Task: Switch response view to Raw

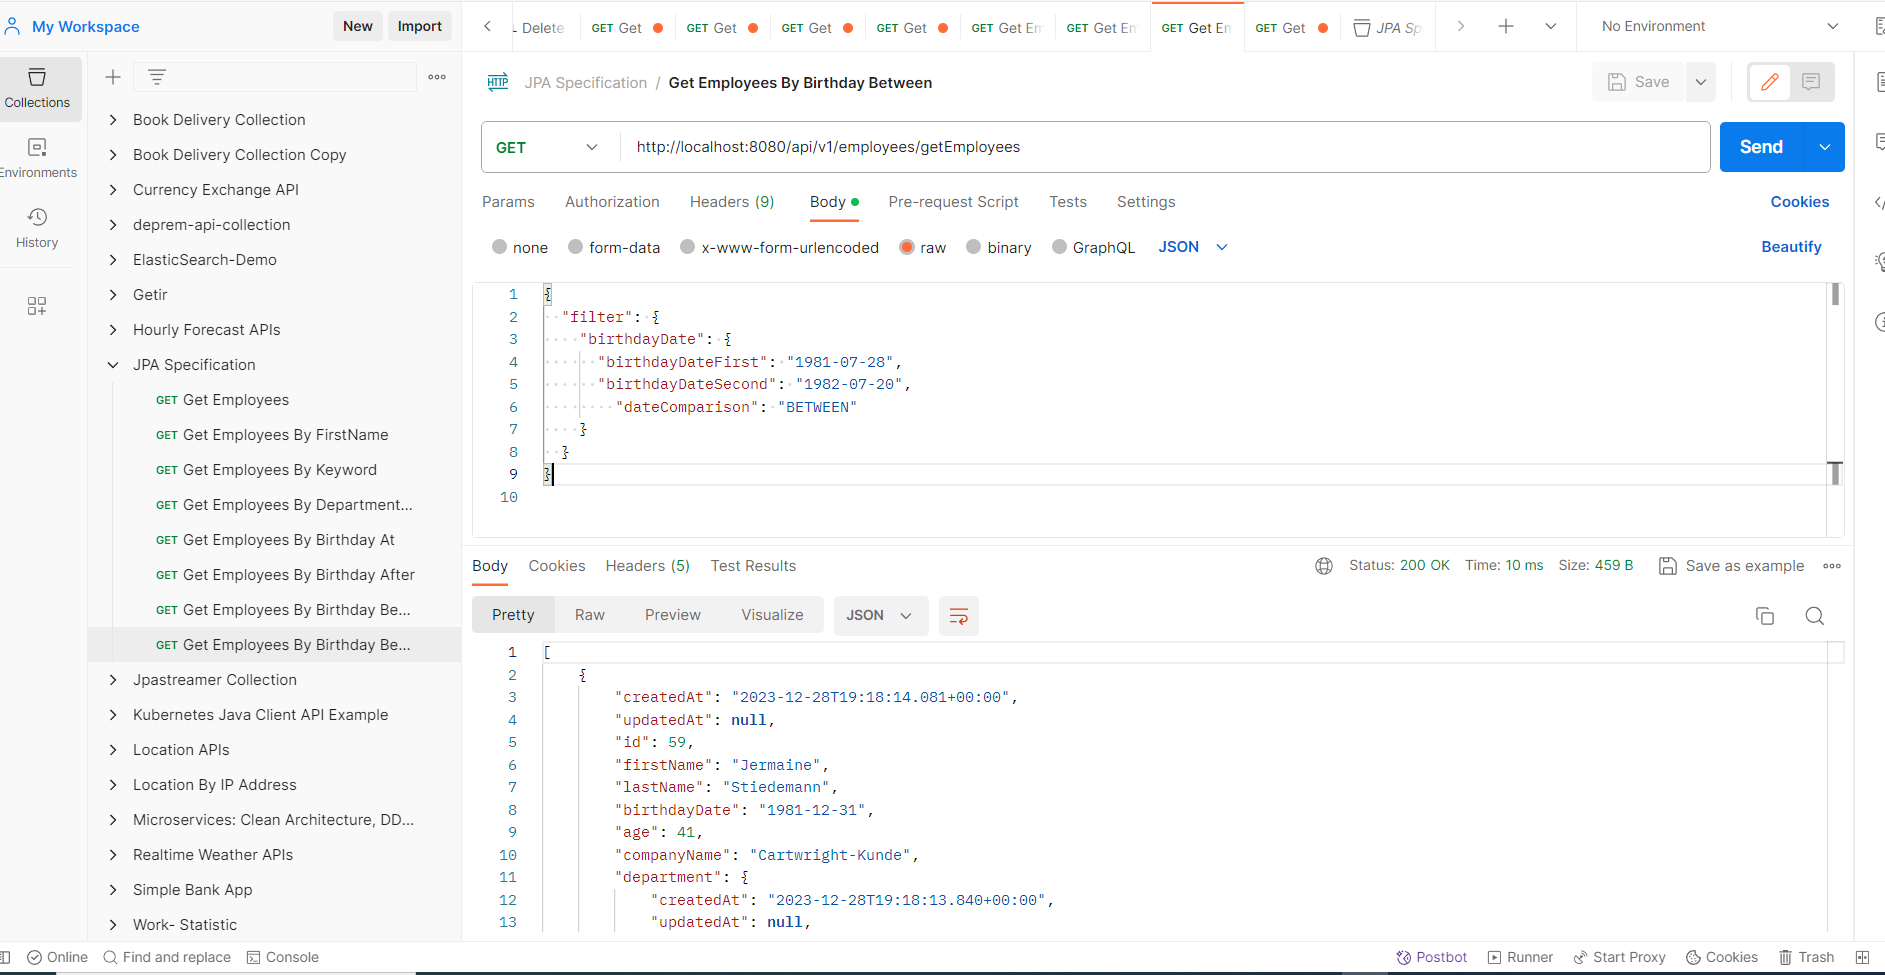Action: click(590, 615)
